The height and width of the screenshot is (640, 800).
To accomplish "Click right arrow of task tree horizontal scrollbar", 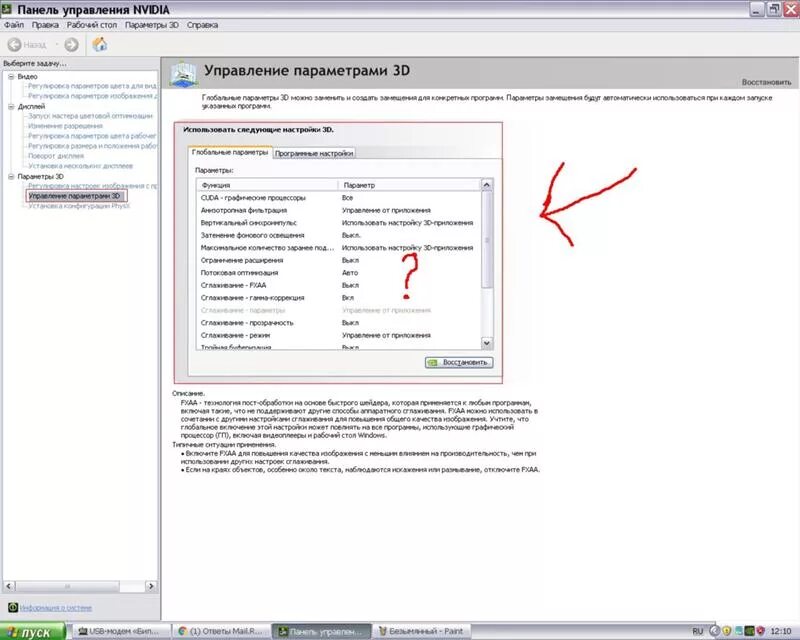I will click(151, 586).
